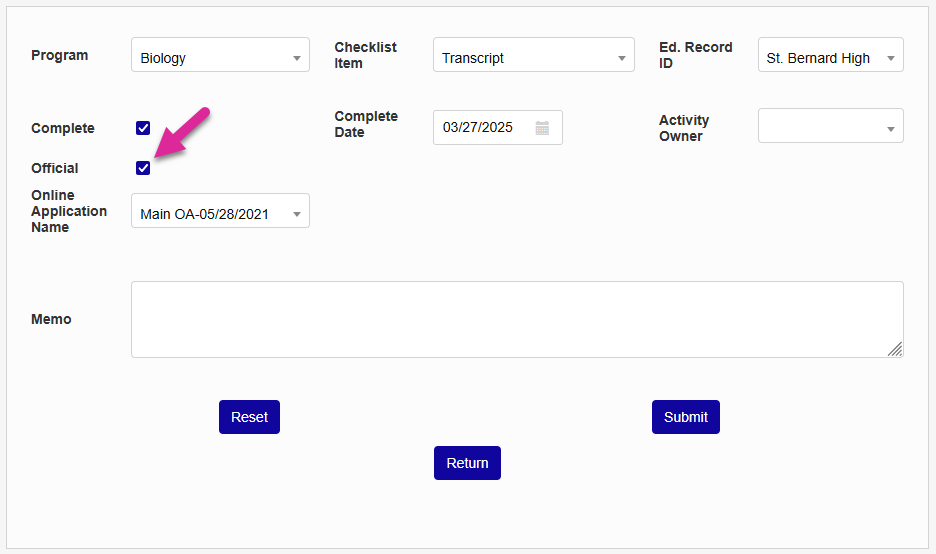The height and width of the screenshot is (554, 936).
Task: Click the "Program" field label
Action: coord(60,56)
